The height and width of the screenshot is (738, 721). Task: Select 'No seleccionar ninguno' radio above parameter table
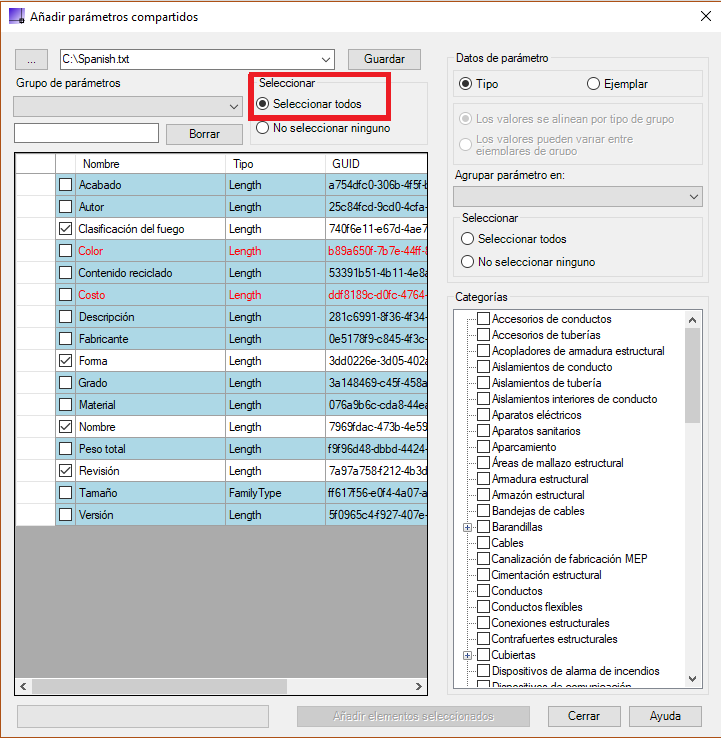click(263, 128)
